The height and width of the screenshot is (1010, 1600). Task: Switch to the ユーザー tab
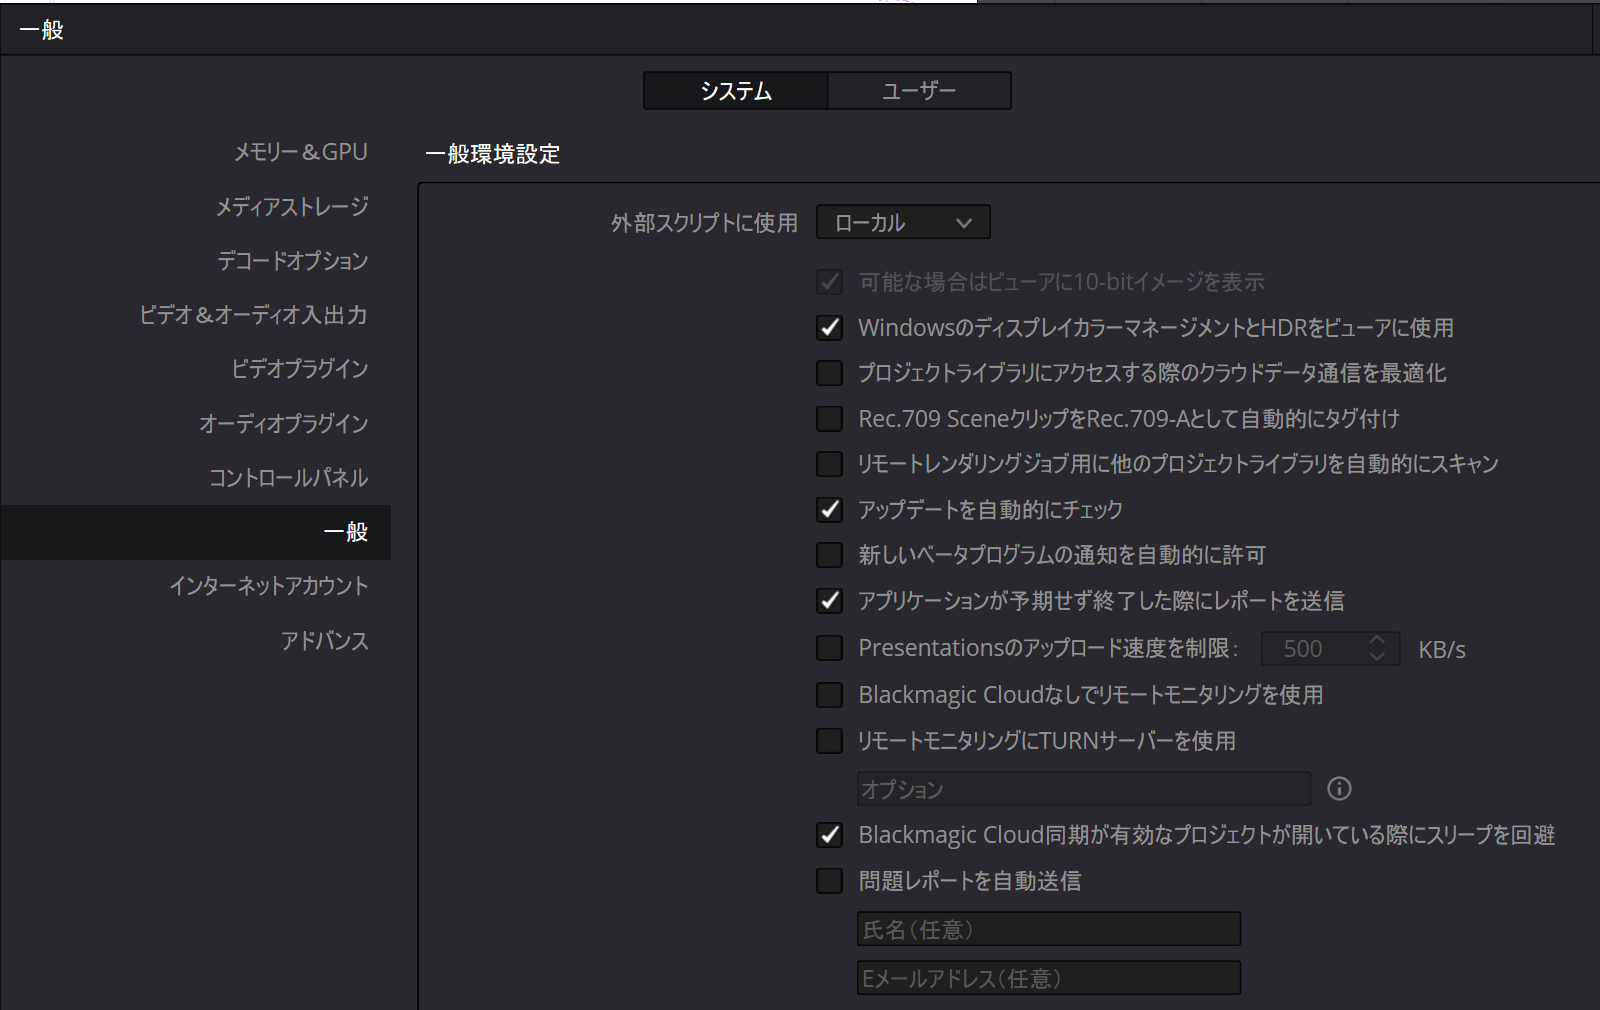tap(919, 91)
